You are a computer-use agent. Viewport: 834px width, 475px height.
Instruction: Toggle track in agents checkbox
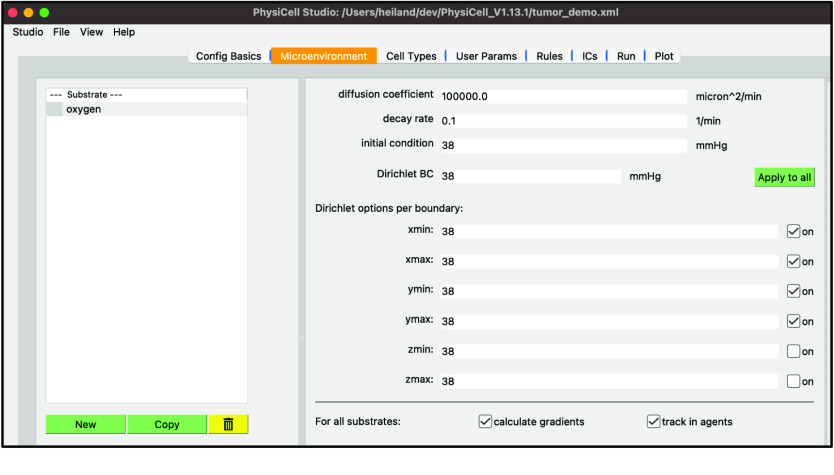point(653,421)
